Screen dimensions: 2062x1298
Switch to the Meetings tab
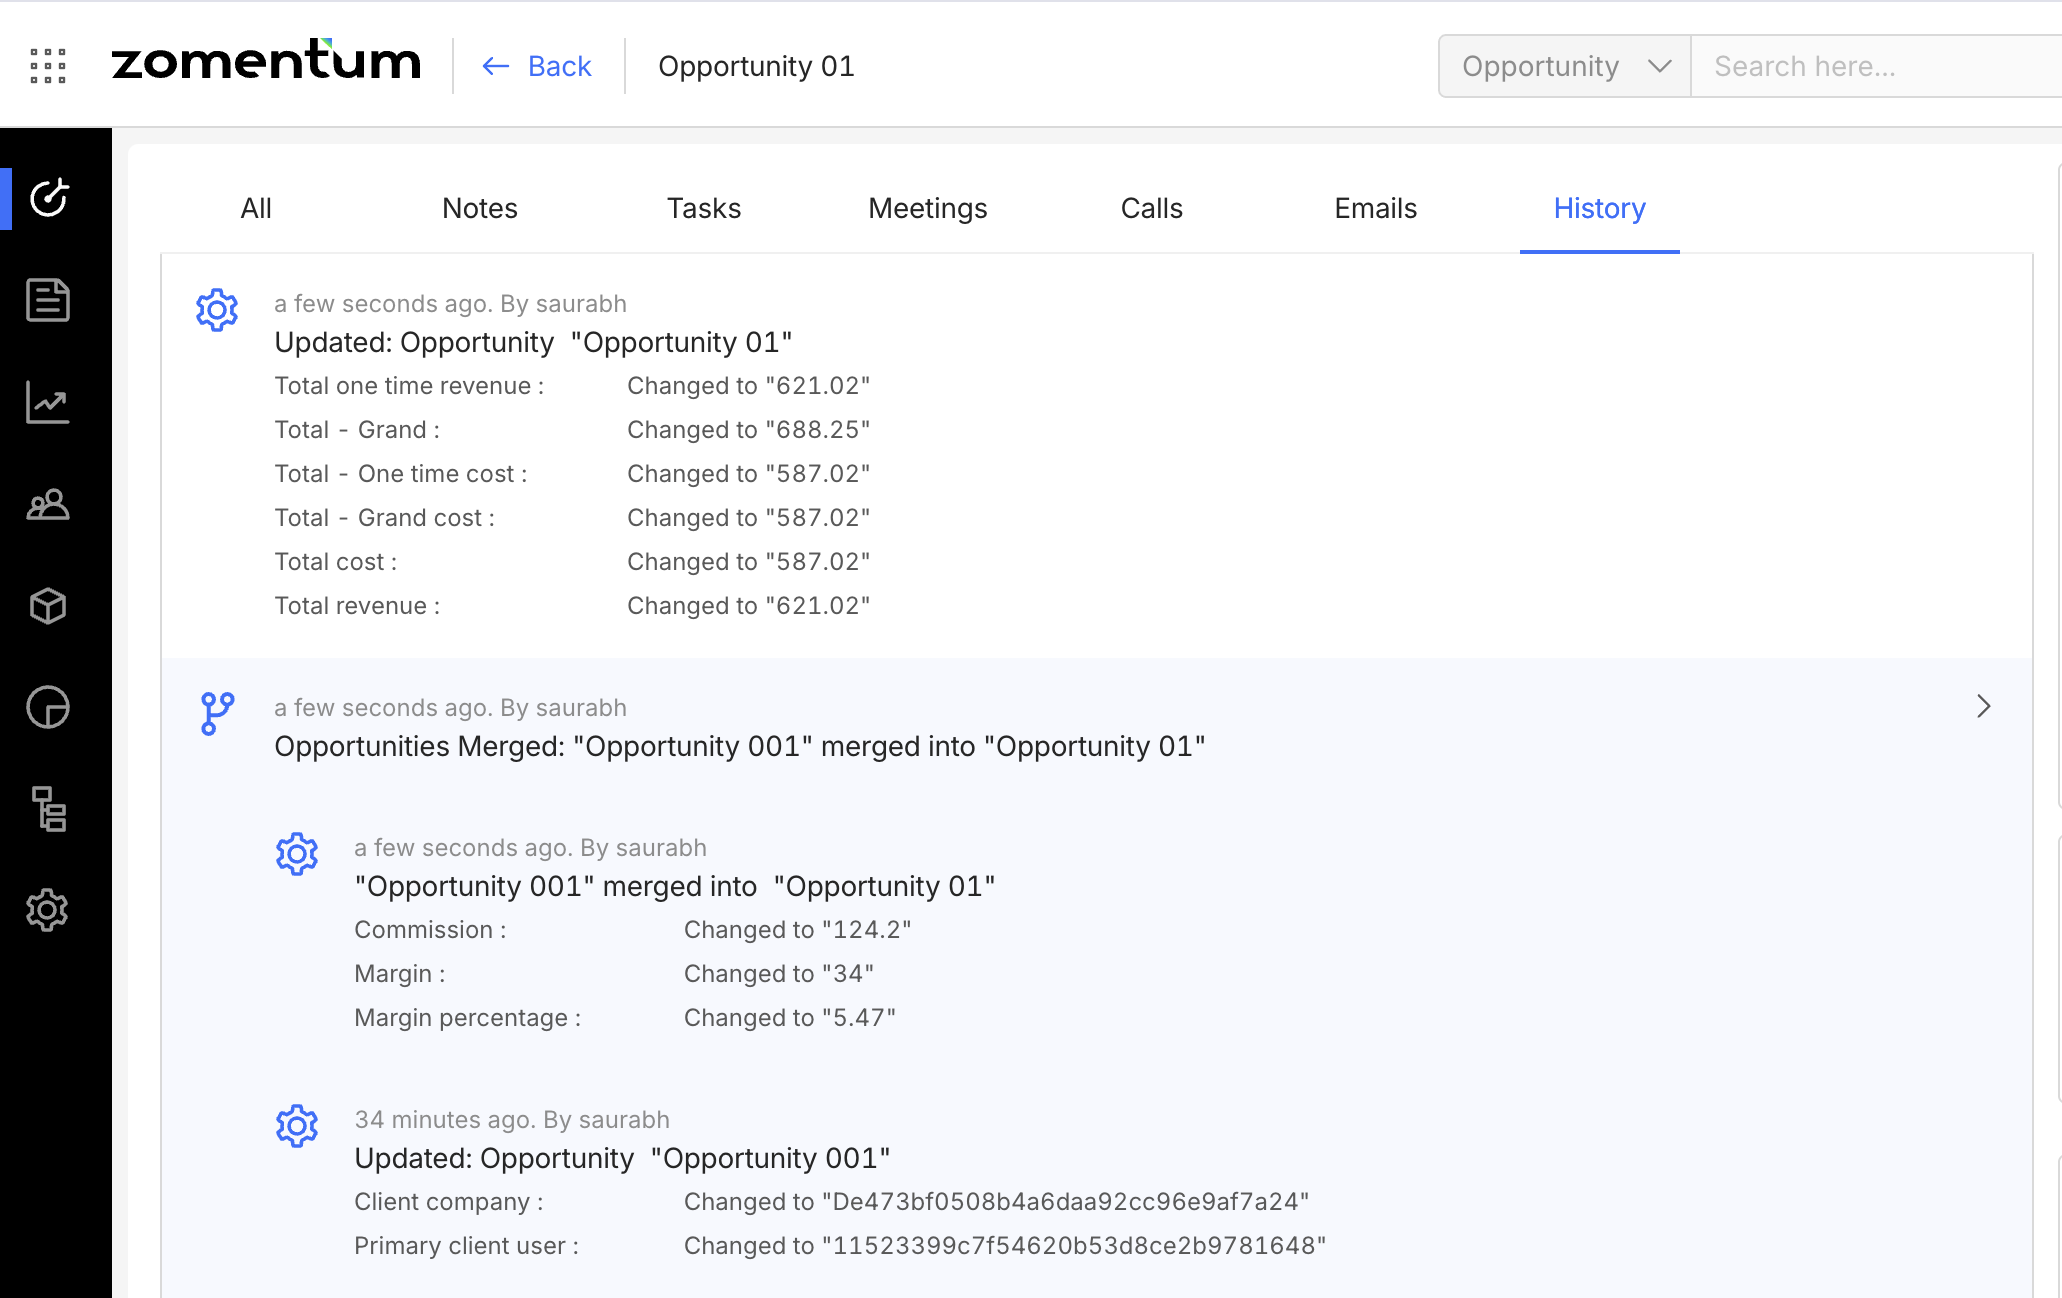(x=927, y=208)
